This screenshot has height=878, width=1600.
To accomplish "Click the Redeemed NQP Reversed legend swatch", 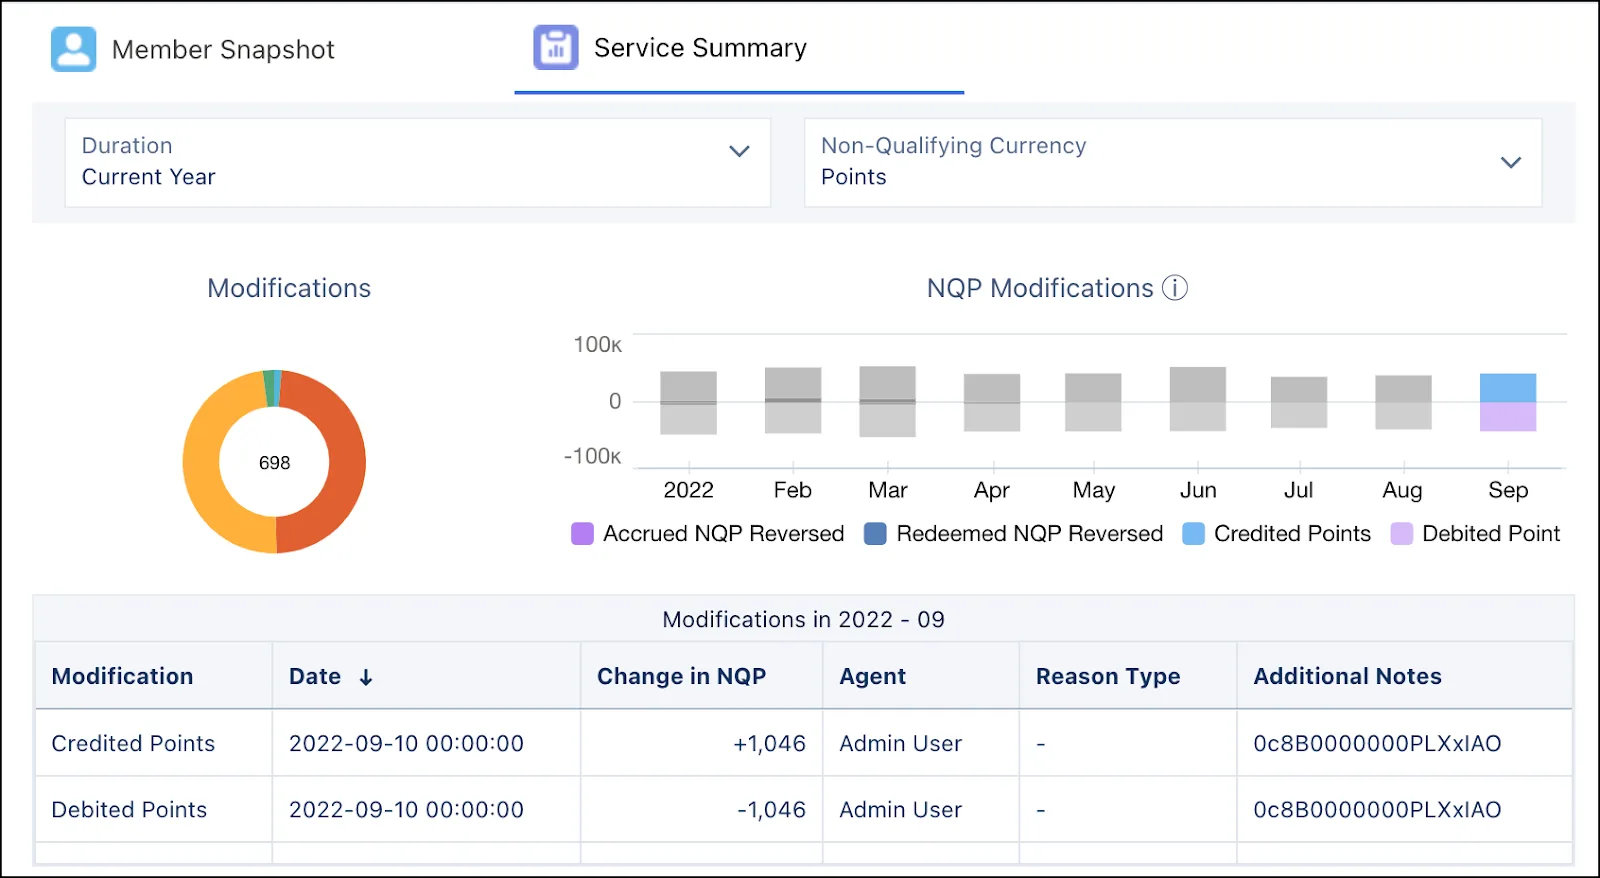I will (875, 534).
